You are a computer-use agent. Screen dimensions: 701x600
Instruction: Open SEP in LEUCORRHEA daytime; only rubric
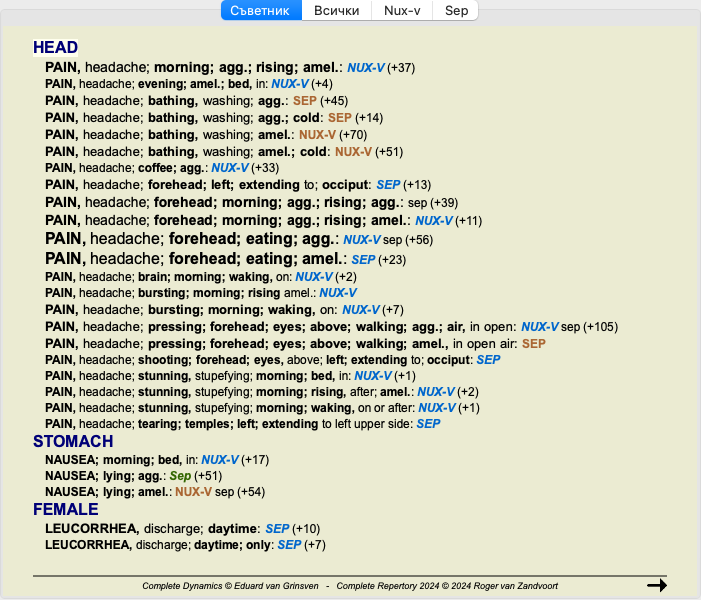pyautogui.click(x=289, y=545)
